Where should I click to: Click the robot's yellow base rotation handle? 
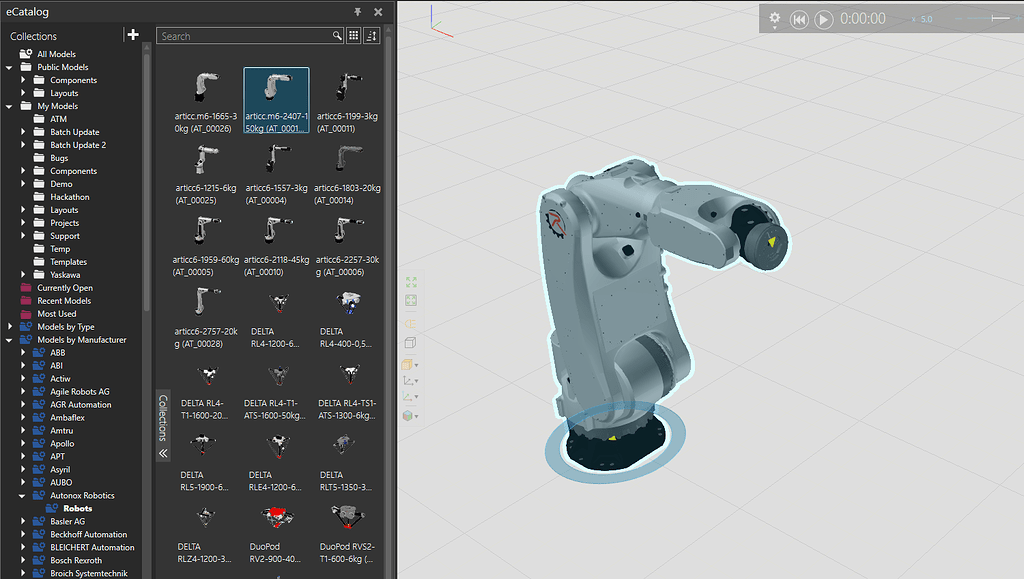click(x=612, y=438)
